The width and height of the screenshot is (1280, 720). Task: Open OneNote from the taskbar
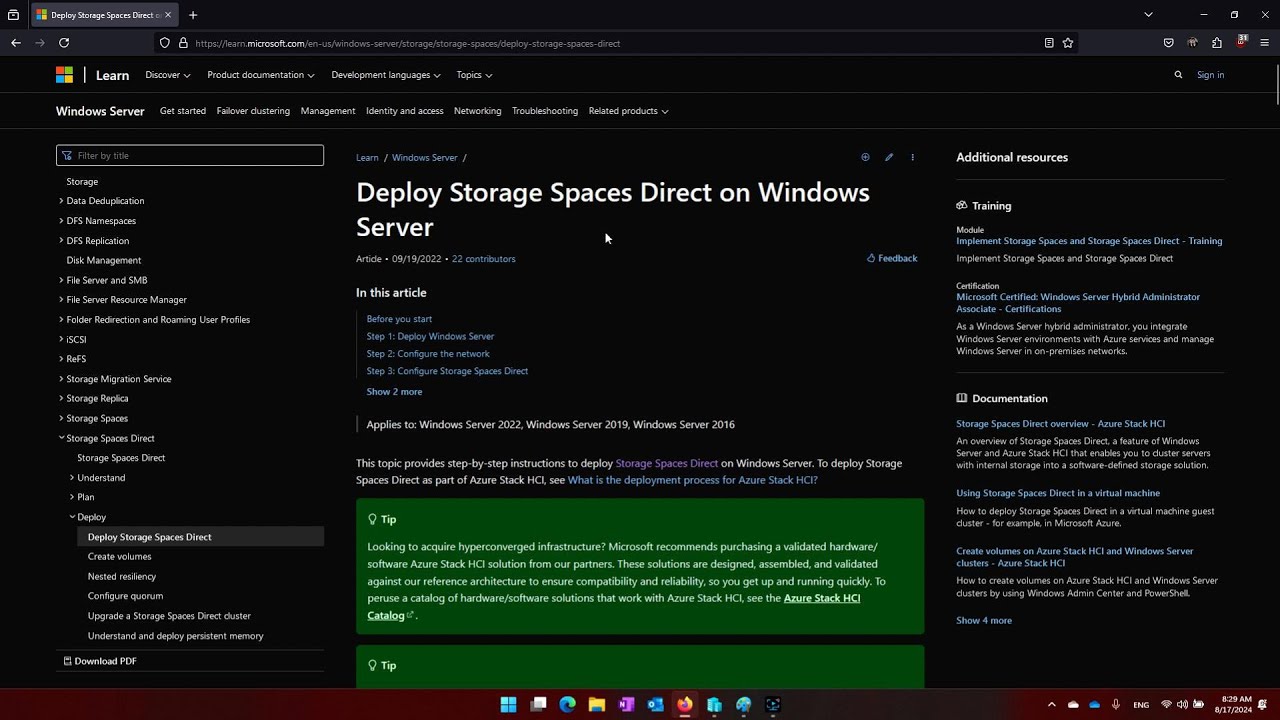[x=626, y=704]
